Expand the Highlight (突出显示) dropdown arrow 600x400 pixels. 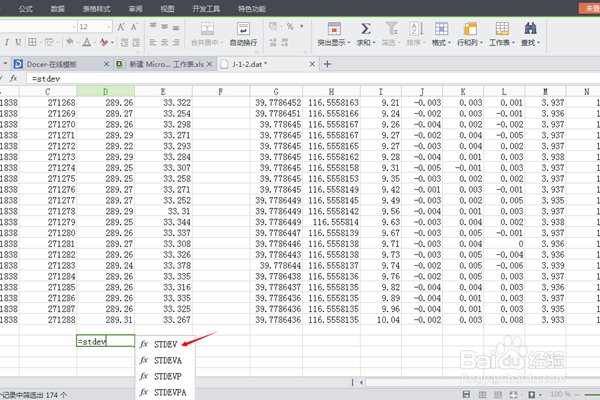pos(349,42)
